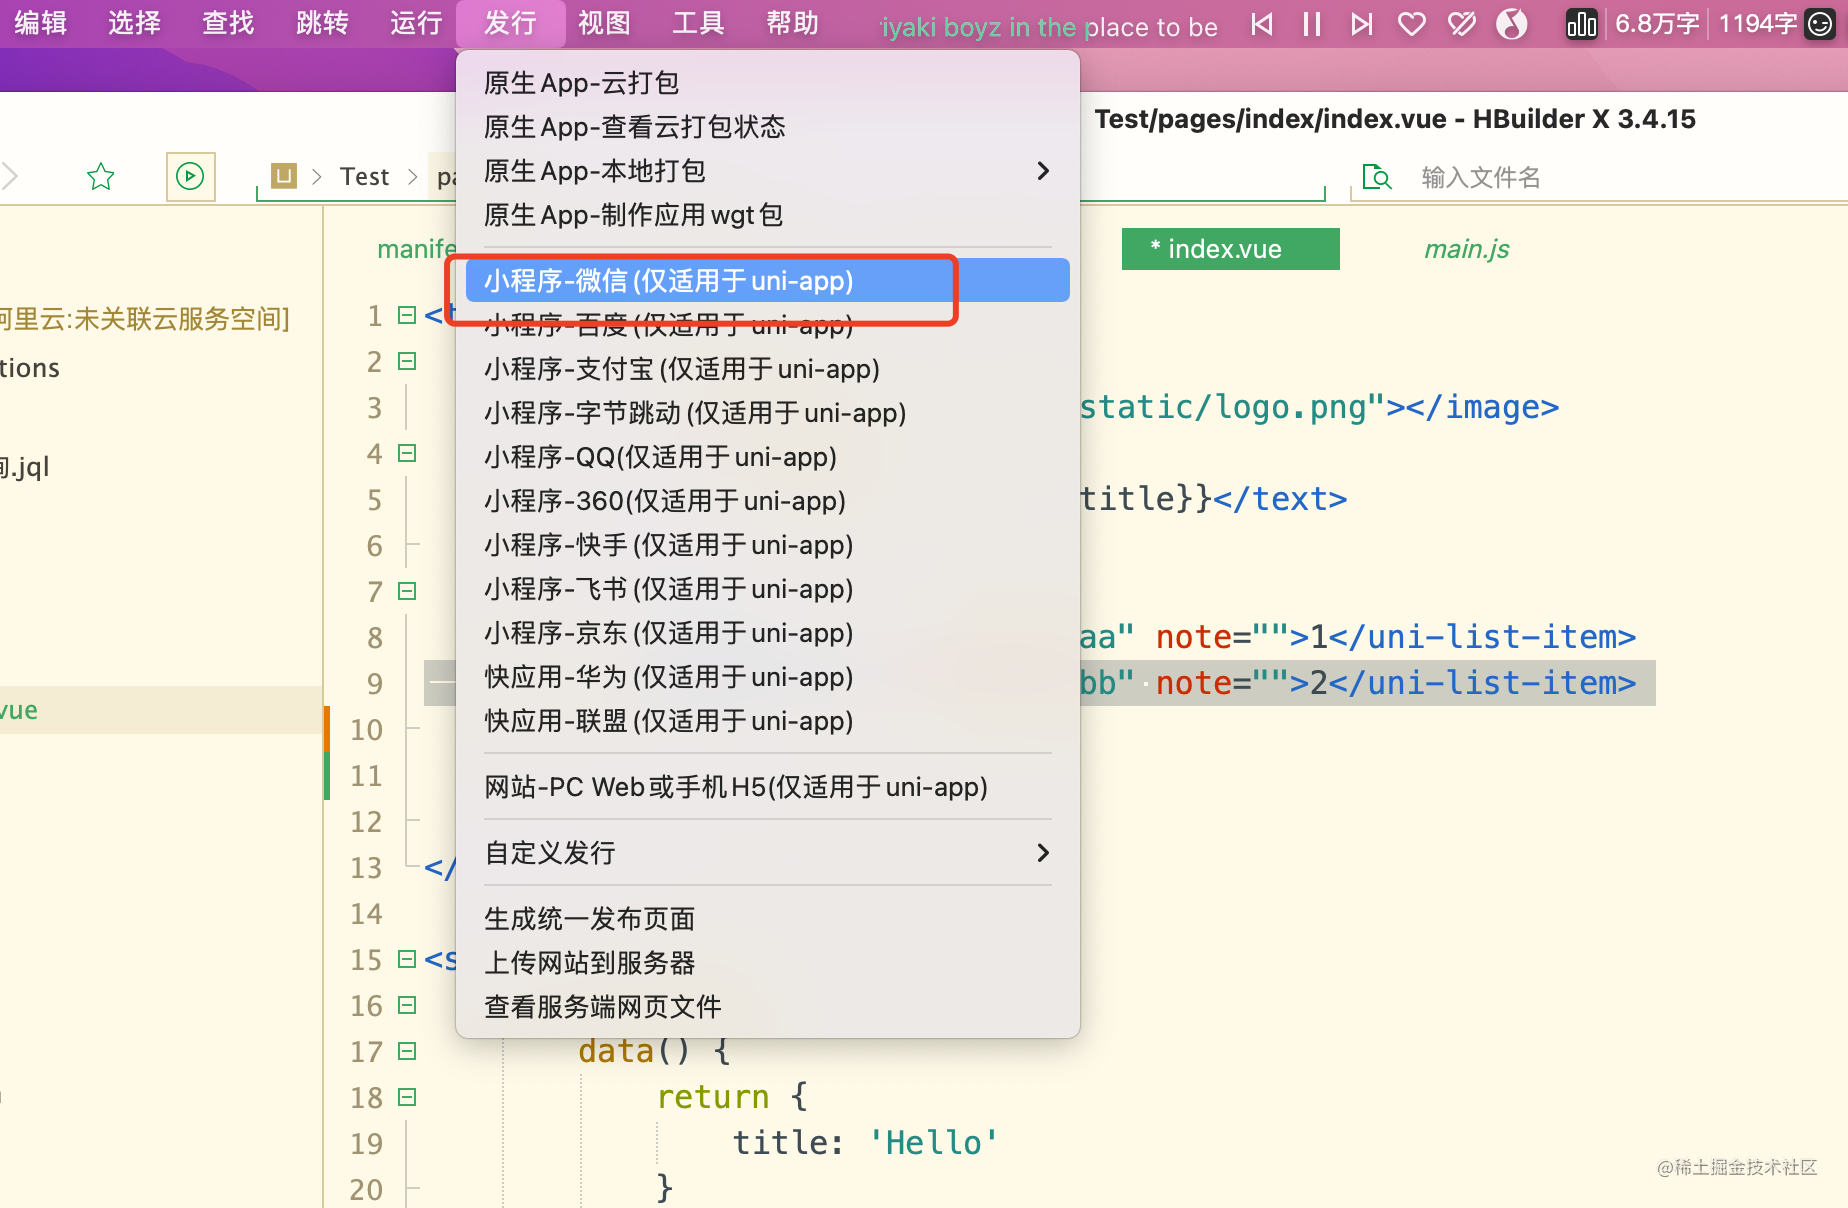Select 小程序-字节跳动 publish option

point(767,413)
